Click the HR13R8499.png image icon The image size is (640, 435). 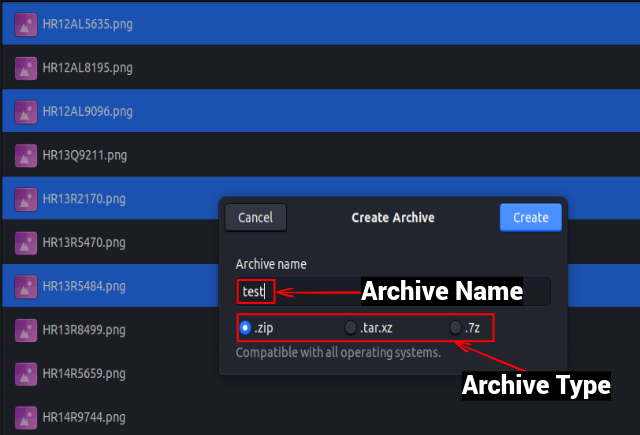(26, 329)
